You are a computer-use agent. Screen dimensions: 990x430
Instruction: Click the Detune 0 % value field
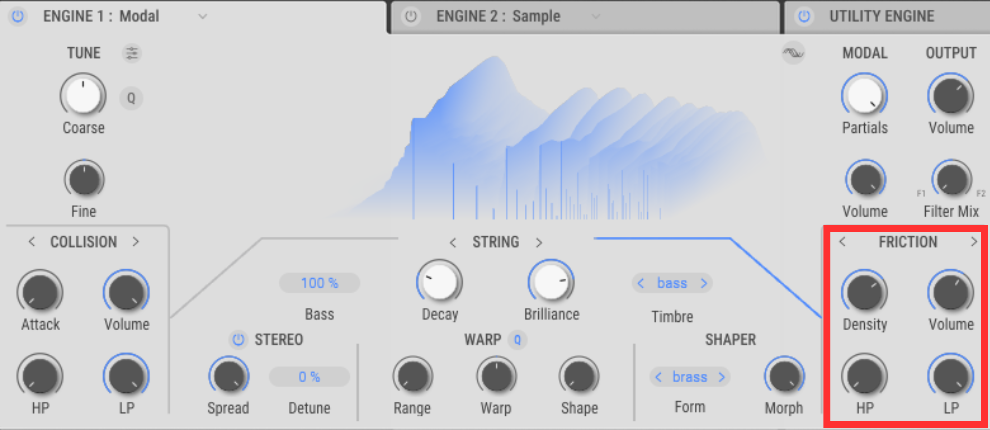(x=309, y=377)
